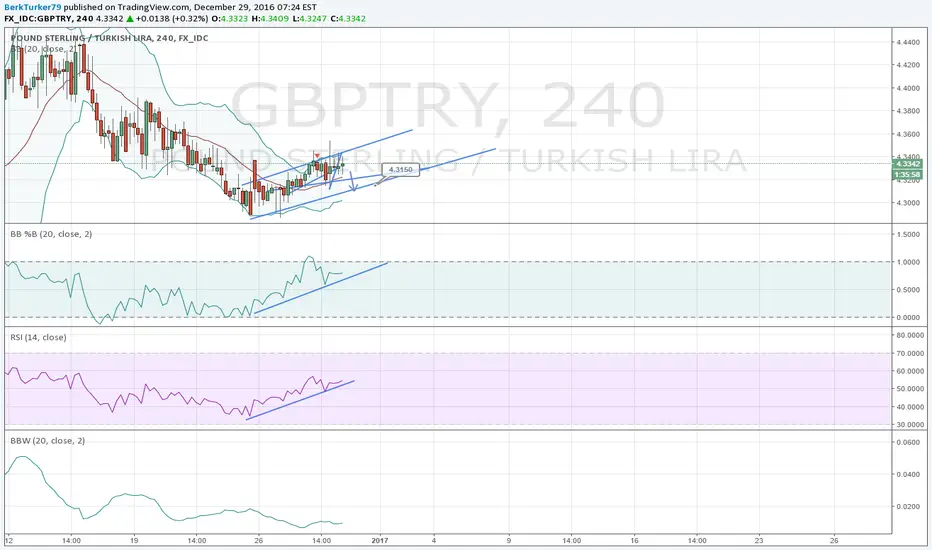Click the 1:35:58 candle countdown tag
The width and height of the screenshot is (932, 550).
[908, 175]
